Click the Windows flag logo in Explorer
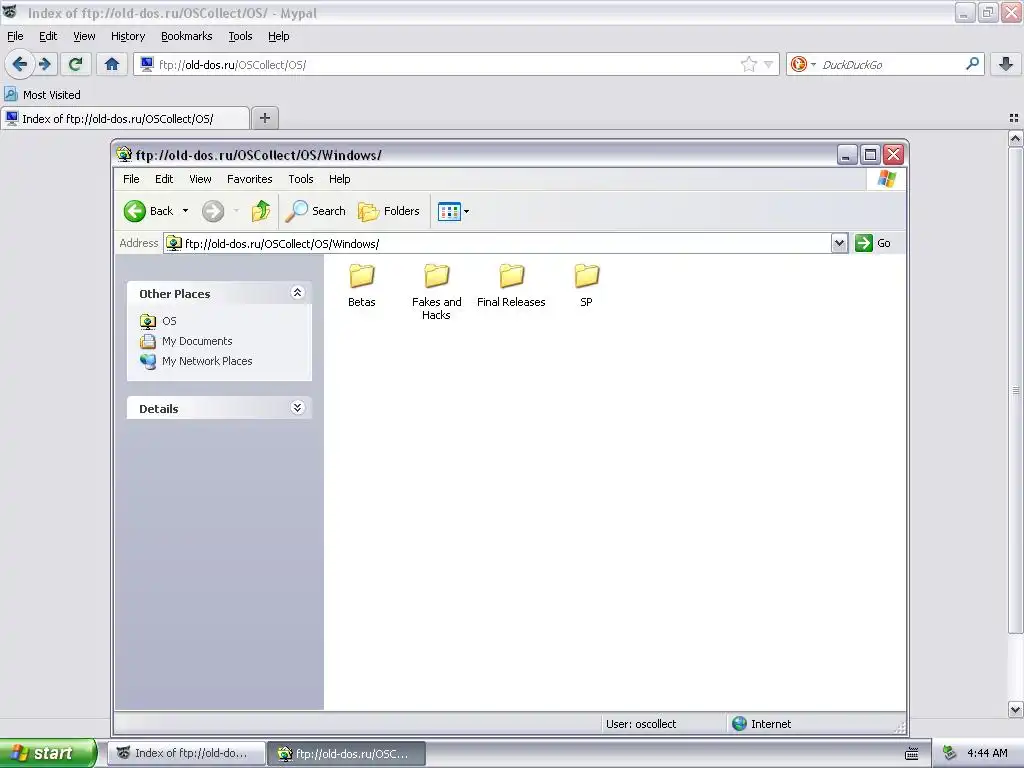1024x768 pixels. (887, 179)
